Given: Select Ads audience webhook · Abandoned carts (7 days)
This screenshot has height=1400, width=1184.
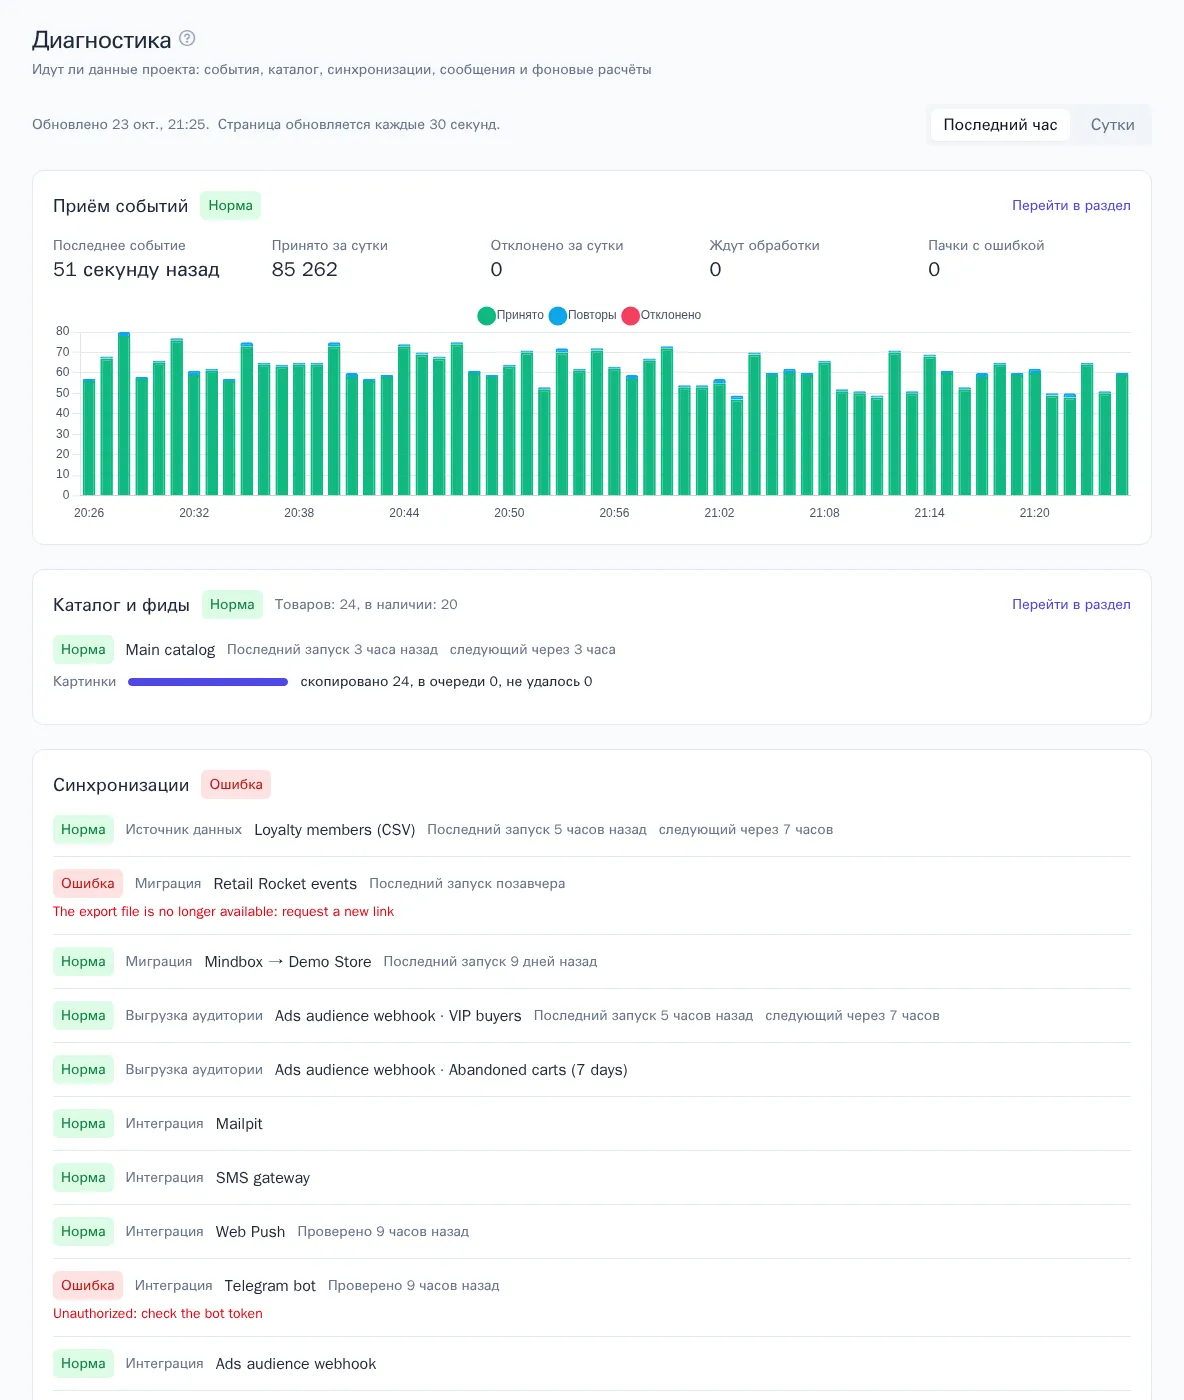Looking at the screenshot, I should tap(451, 1070).
